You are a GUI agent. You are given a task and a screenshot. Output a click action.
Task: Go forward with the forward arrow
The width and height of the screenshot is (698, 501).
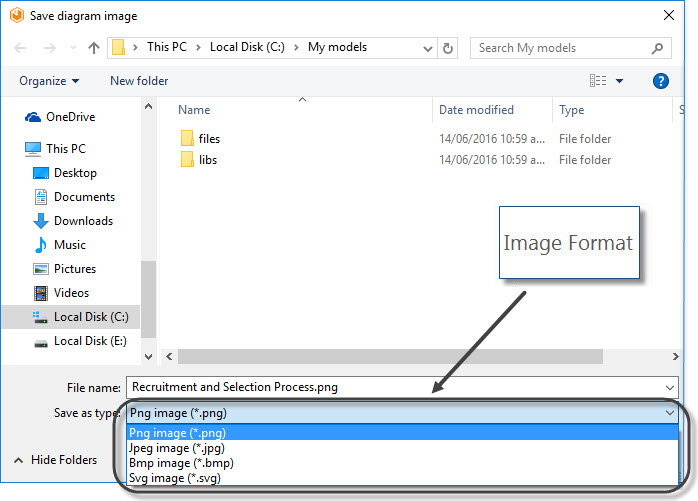(x=49, y=48)
